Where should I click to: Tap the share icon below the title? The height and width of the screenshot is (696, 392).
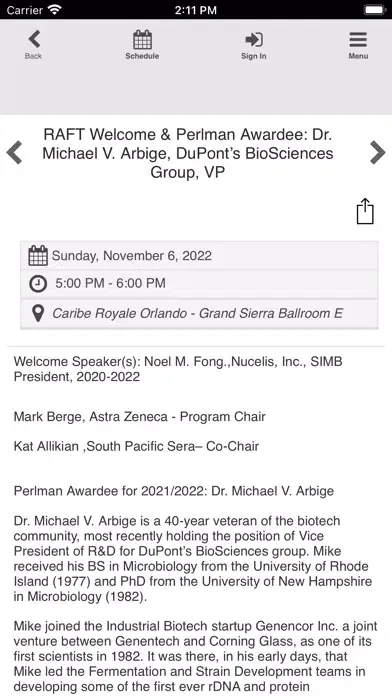[365, 211]
